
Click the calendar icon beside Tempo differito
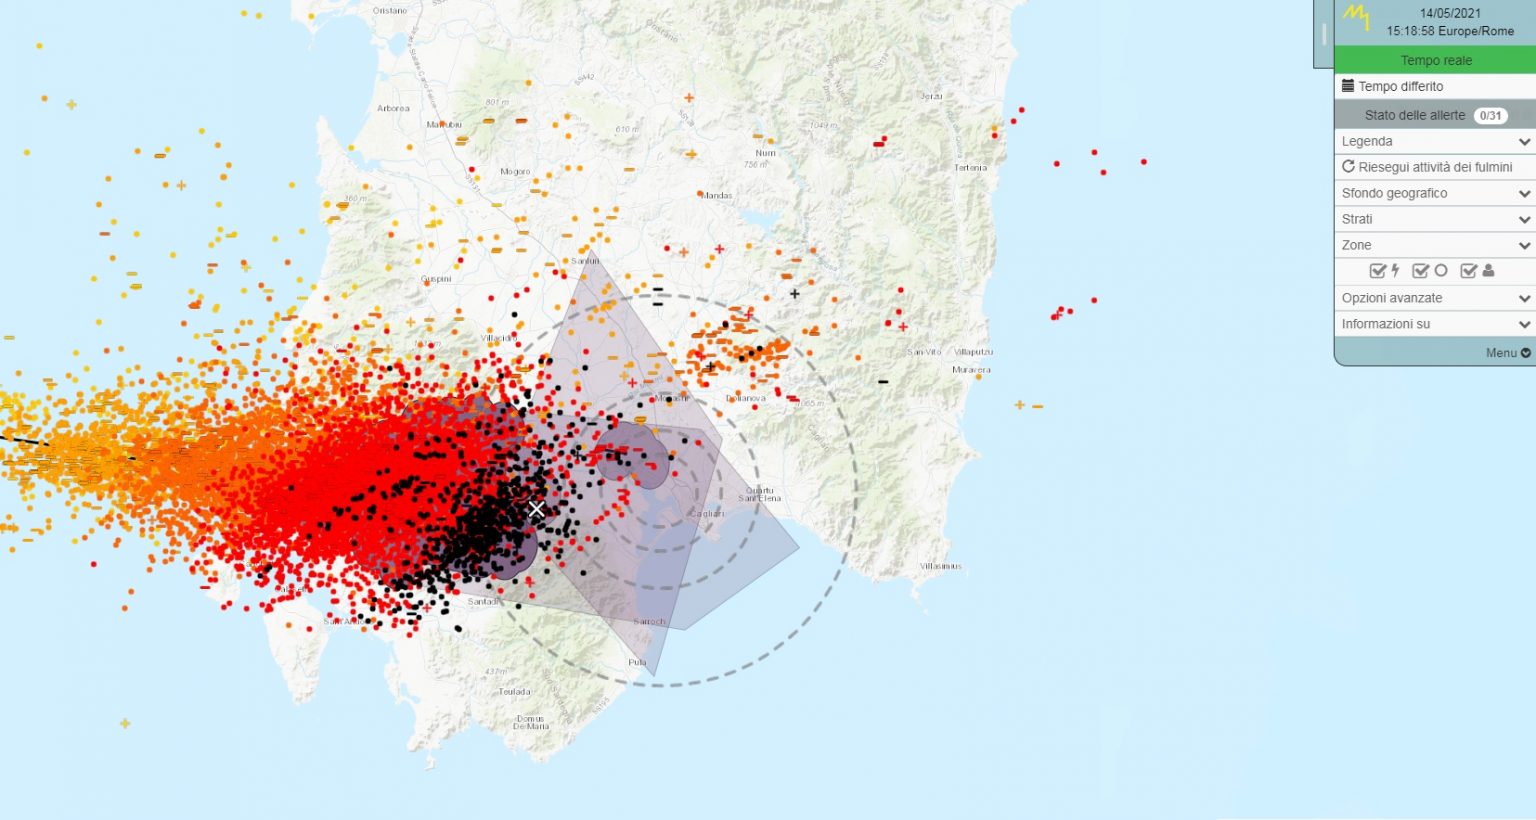coord(1349,86)
